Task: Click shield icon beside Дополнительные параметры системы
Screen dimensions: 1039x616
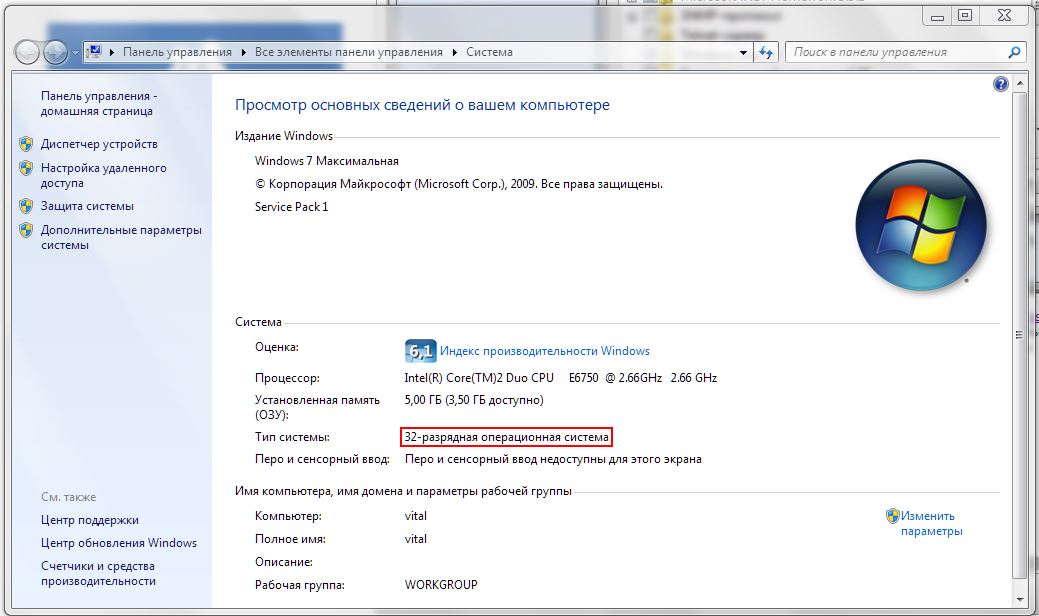Action: coord(26,231)
